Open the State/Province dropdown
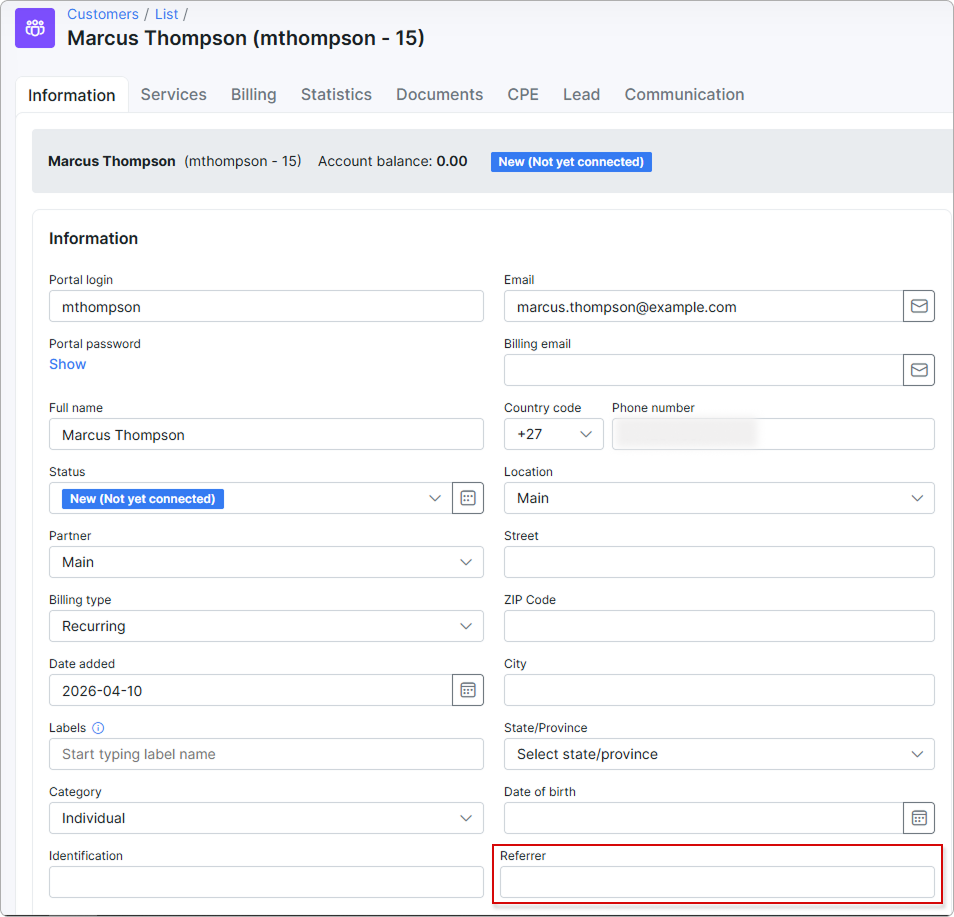This screenshot has width=954, height=917. [719, 754]
